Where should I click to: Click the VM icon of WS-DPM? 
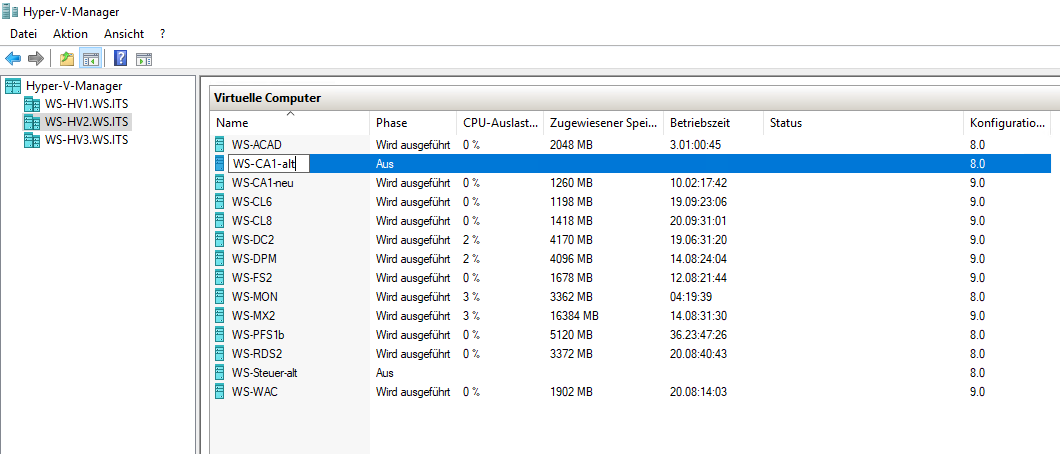point(219,258)
